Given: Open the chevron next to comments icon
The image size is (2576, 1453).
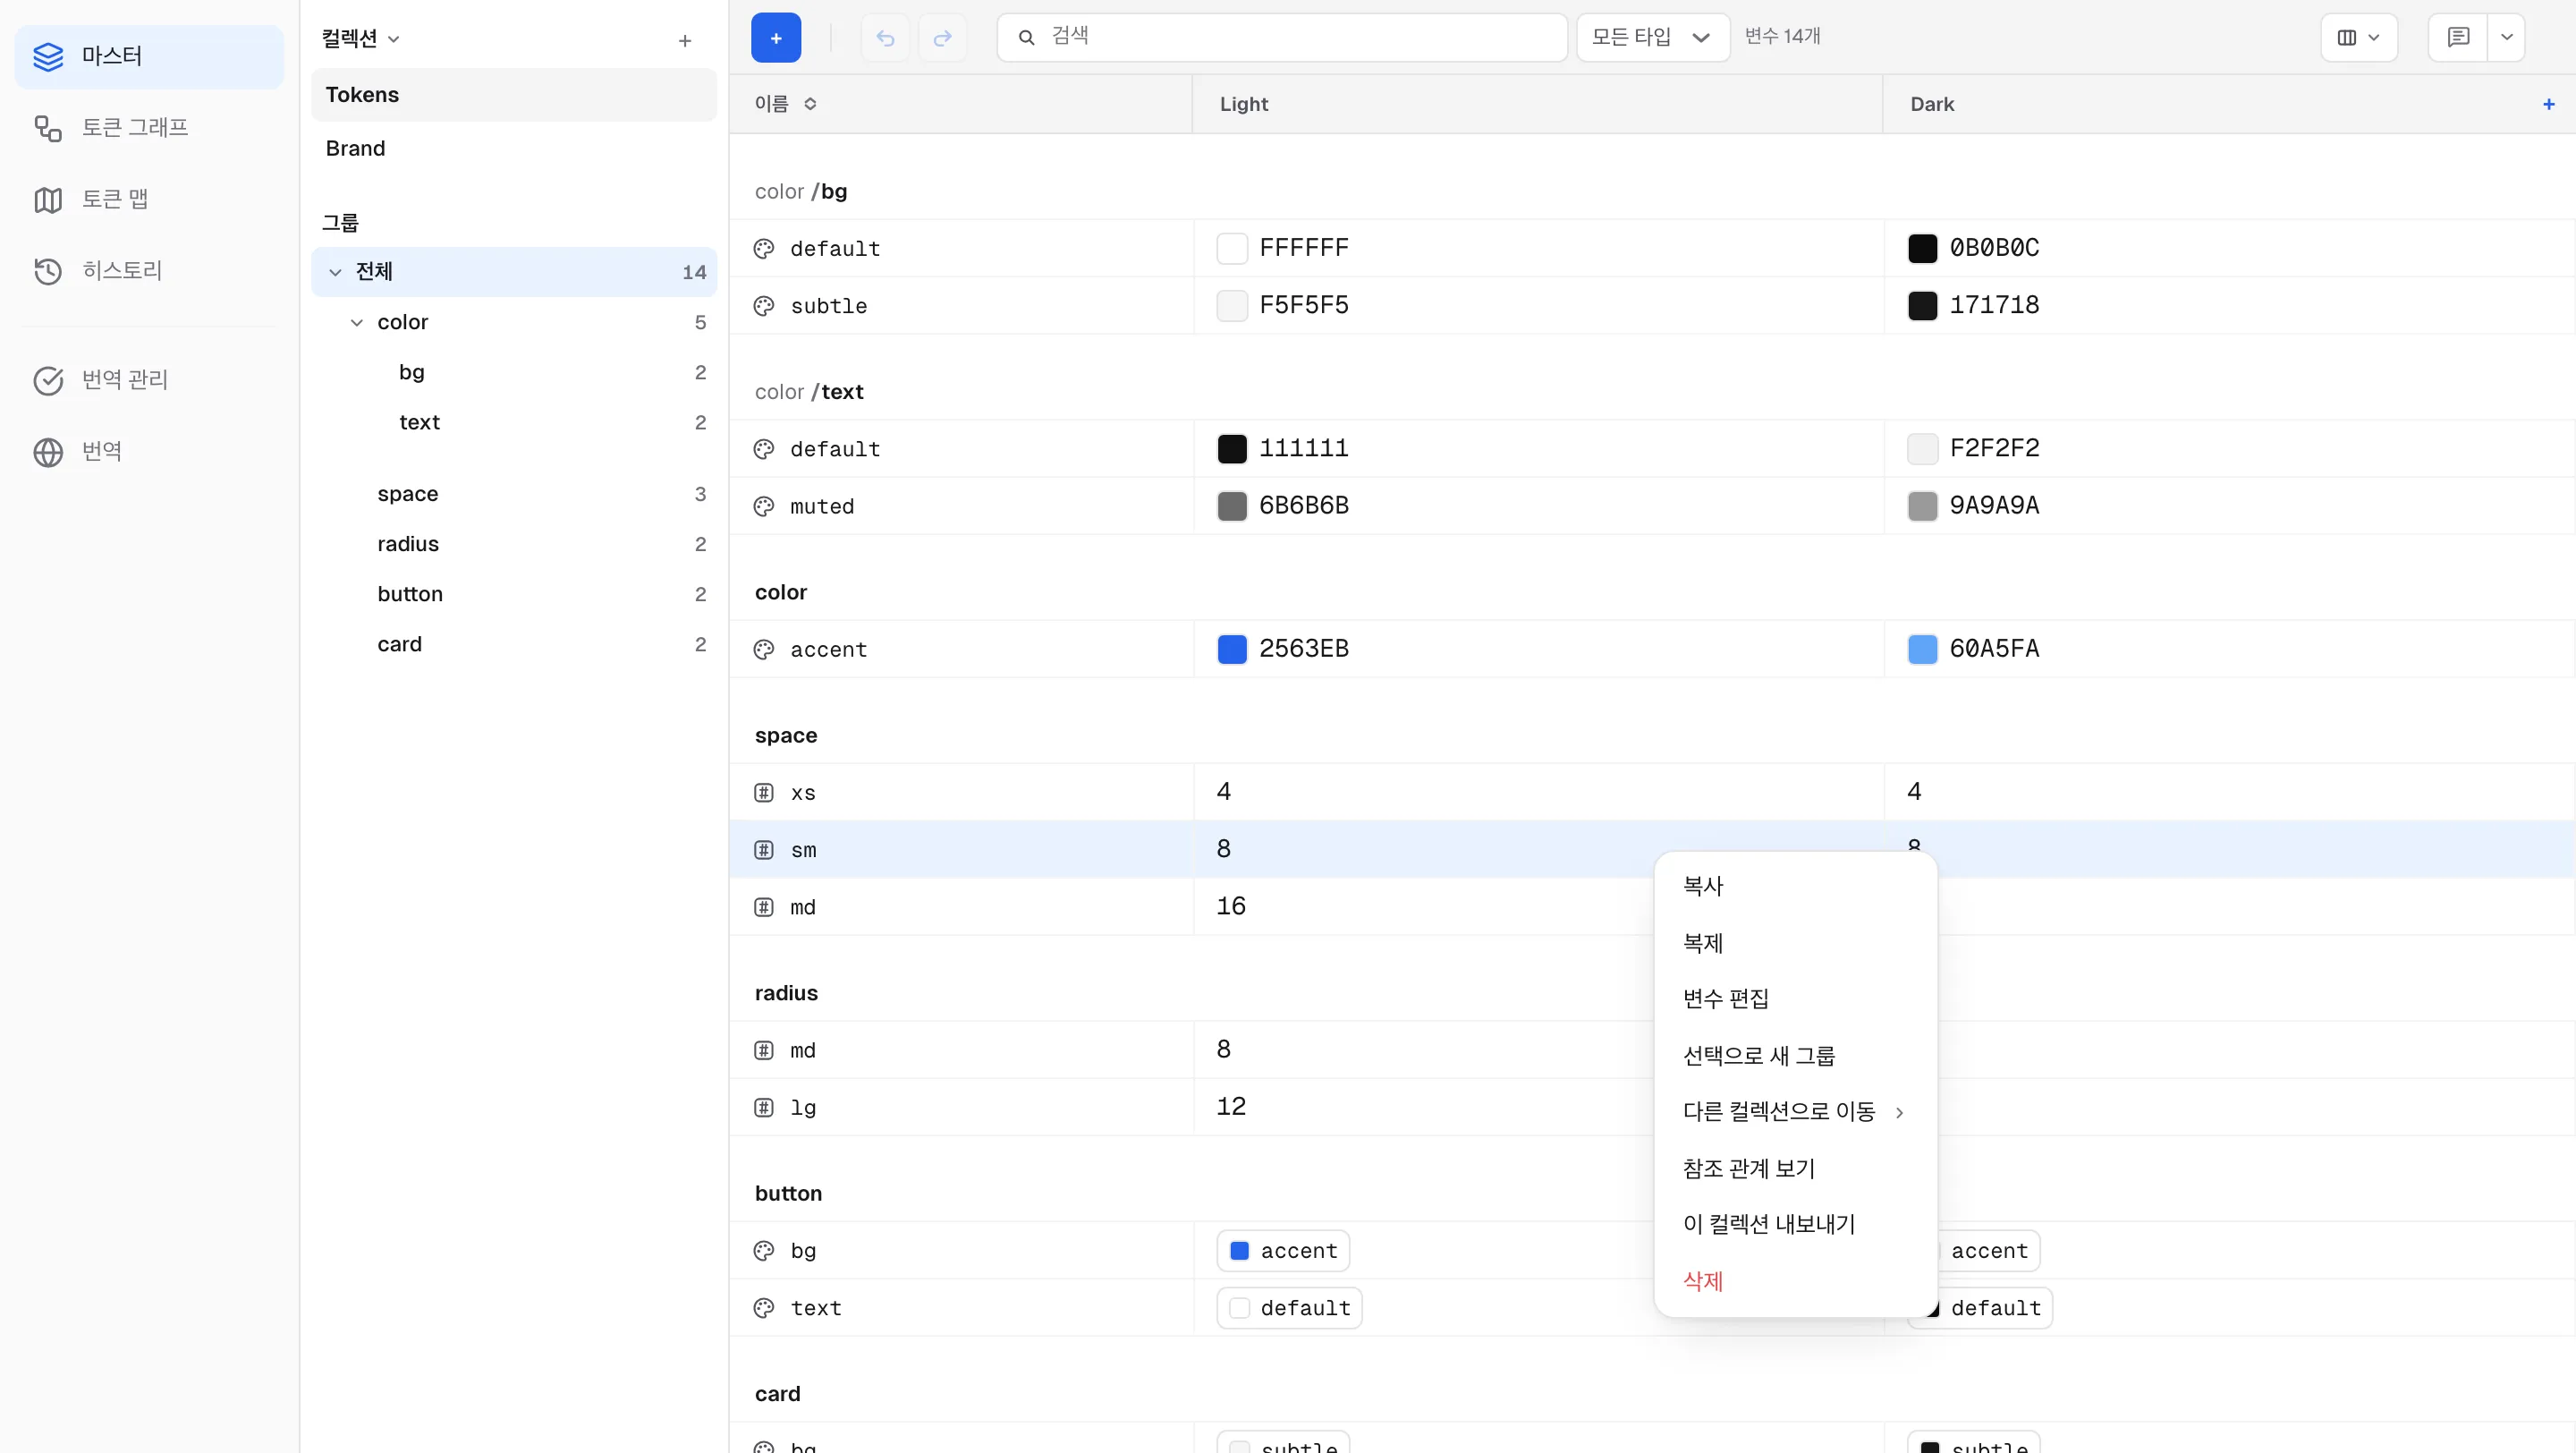Looking at the screenshot, I should pyautogui.click(x=2506, y=38).
